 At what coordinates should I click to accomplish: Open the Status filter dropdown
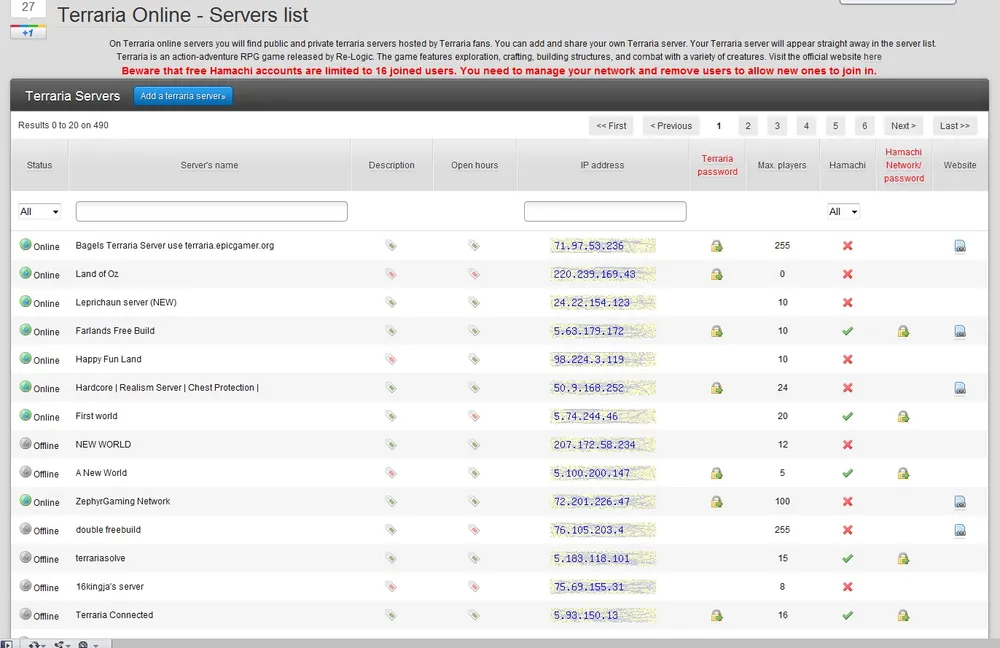tap(40, 211)
